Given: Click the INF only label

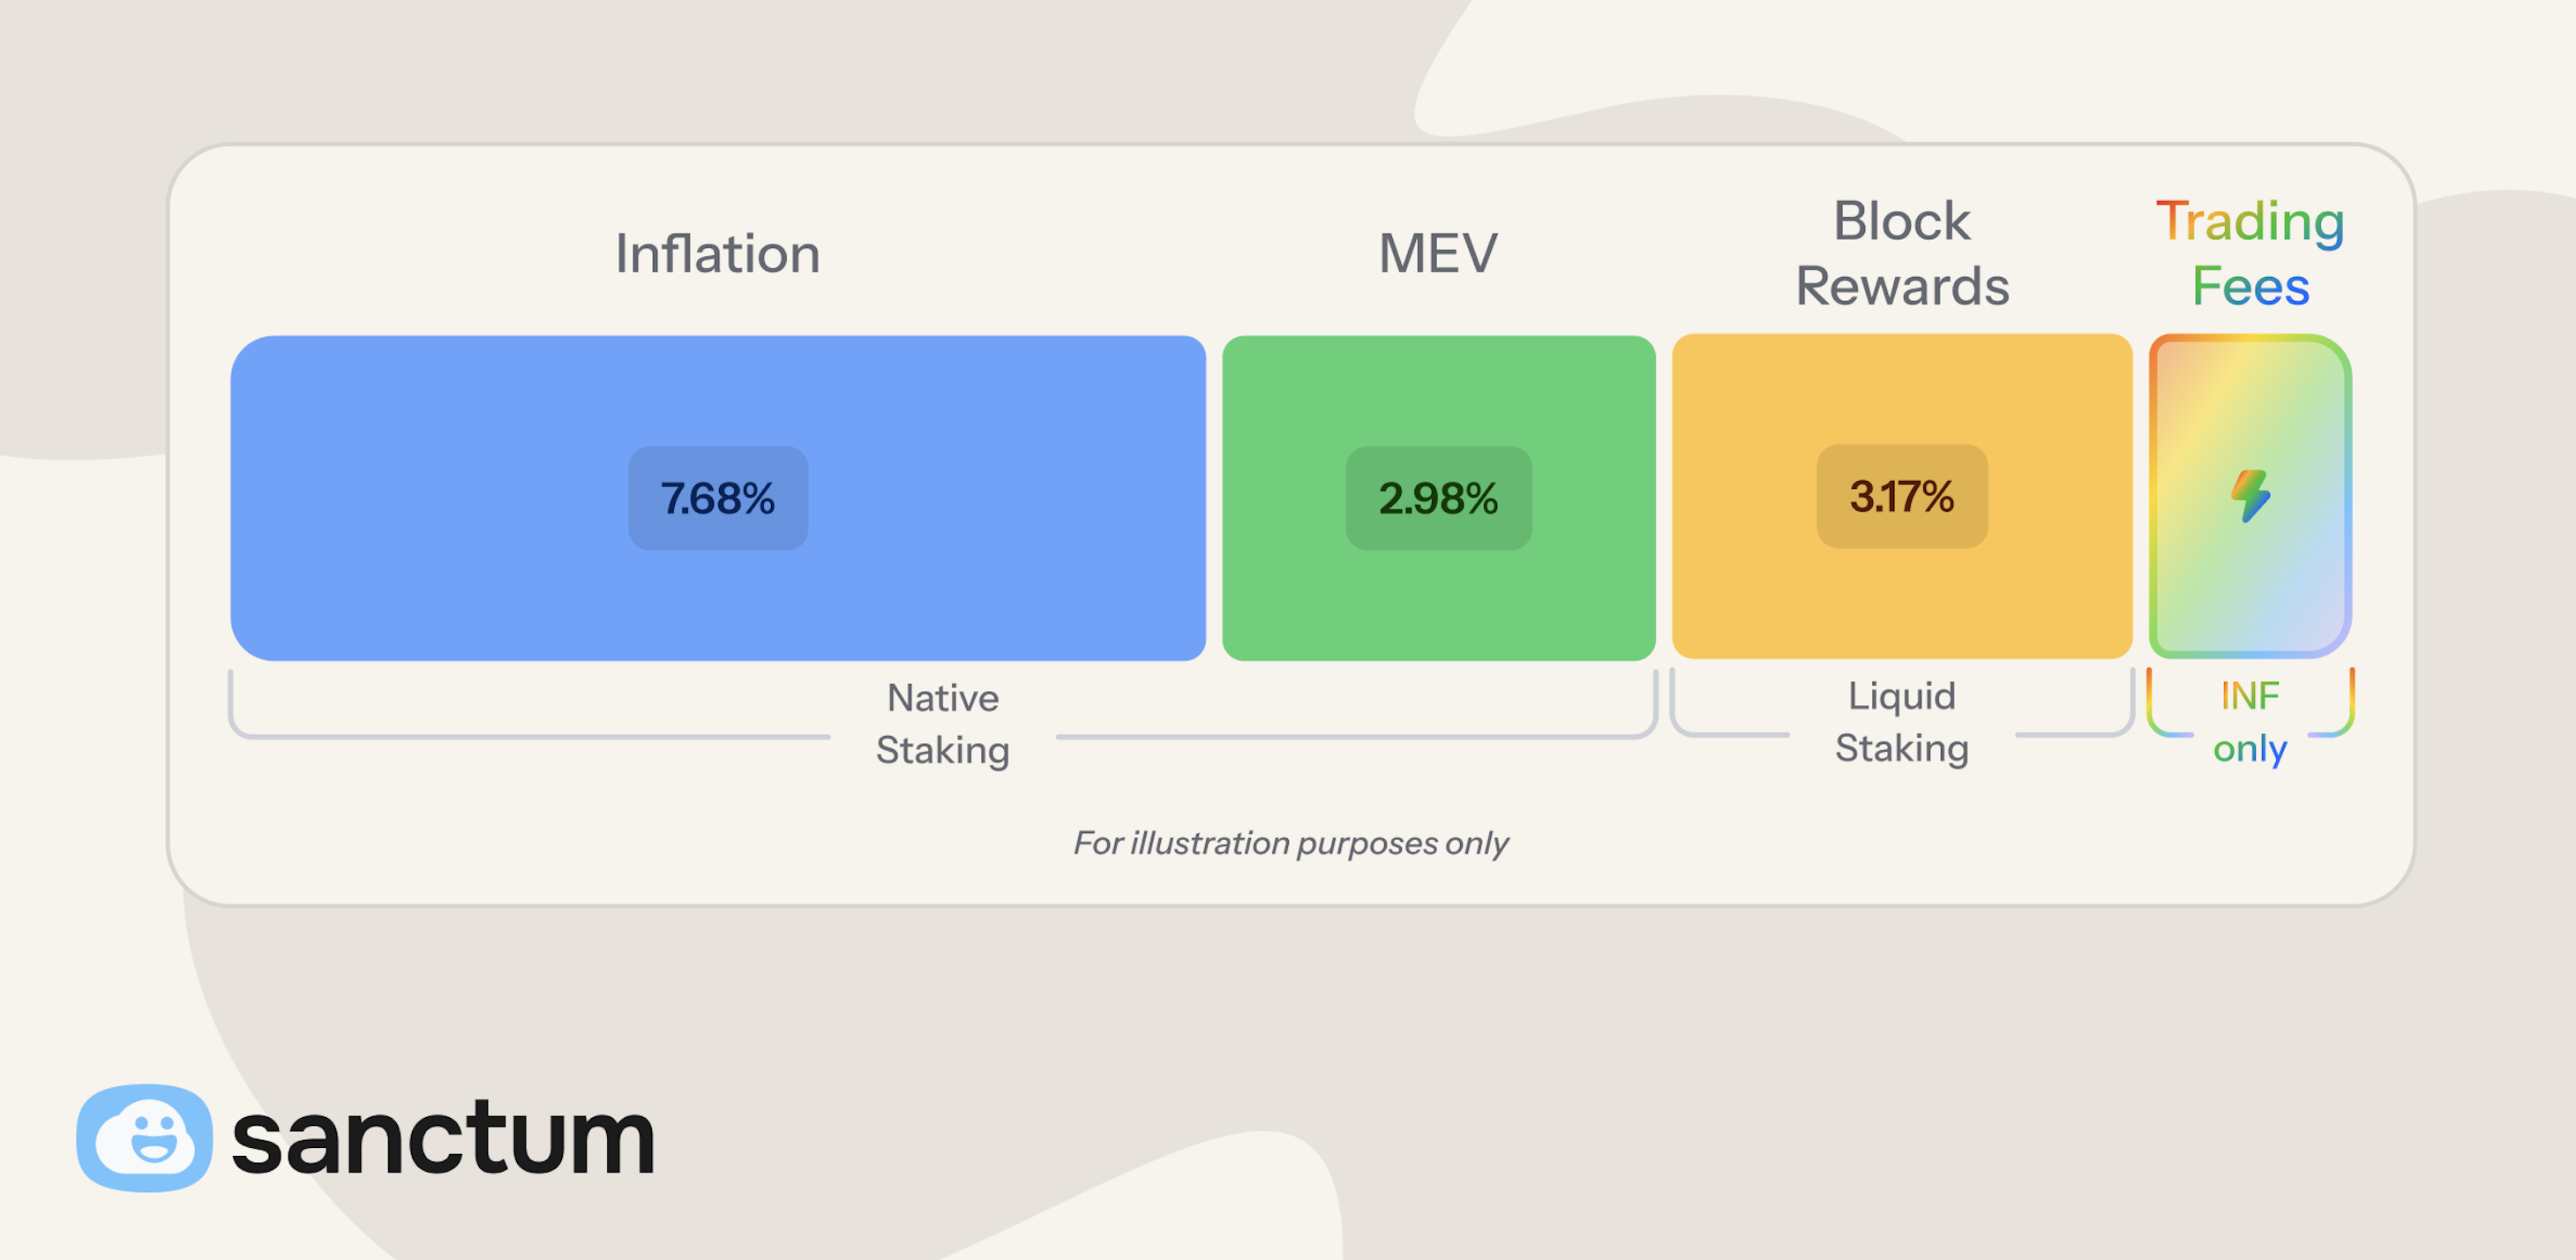Looking at the screenshot, I should pos(2250,721).
